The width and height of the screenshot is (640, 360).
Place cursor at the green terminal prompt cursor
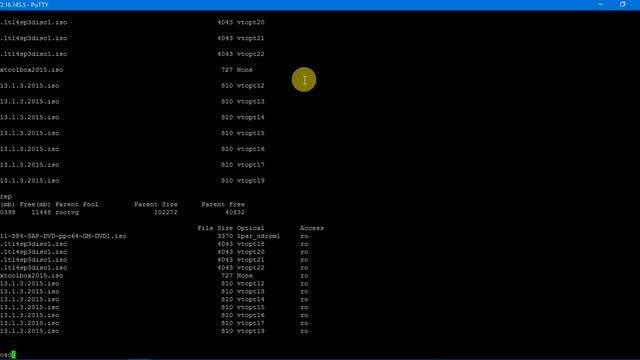click(13, 355)
